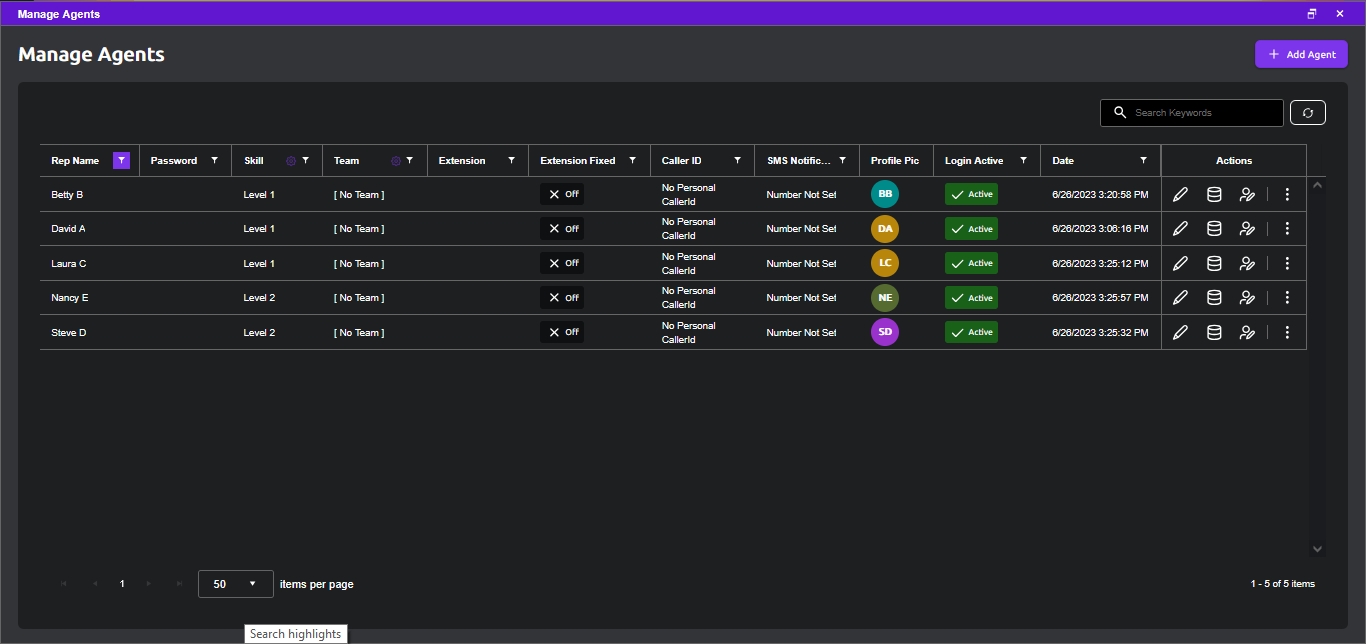
Task: Edit agent Betty B with pencil icon
Action: [1180, 195]
